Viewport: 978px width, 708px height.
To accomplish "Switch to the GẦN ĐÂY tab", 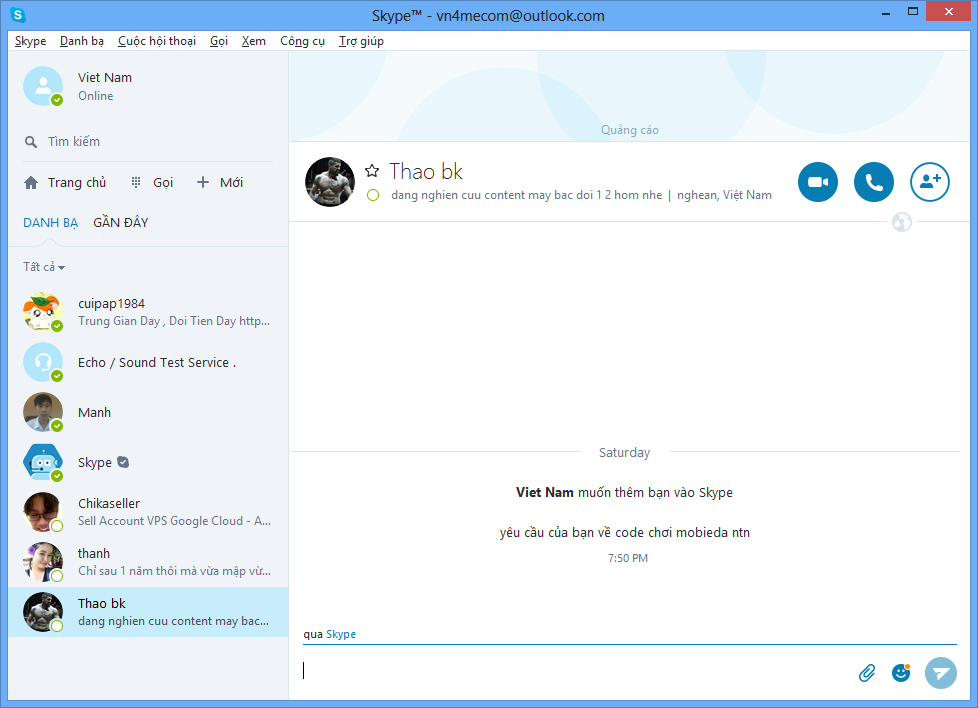I will pyautogui.click(x=120, y=223).
